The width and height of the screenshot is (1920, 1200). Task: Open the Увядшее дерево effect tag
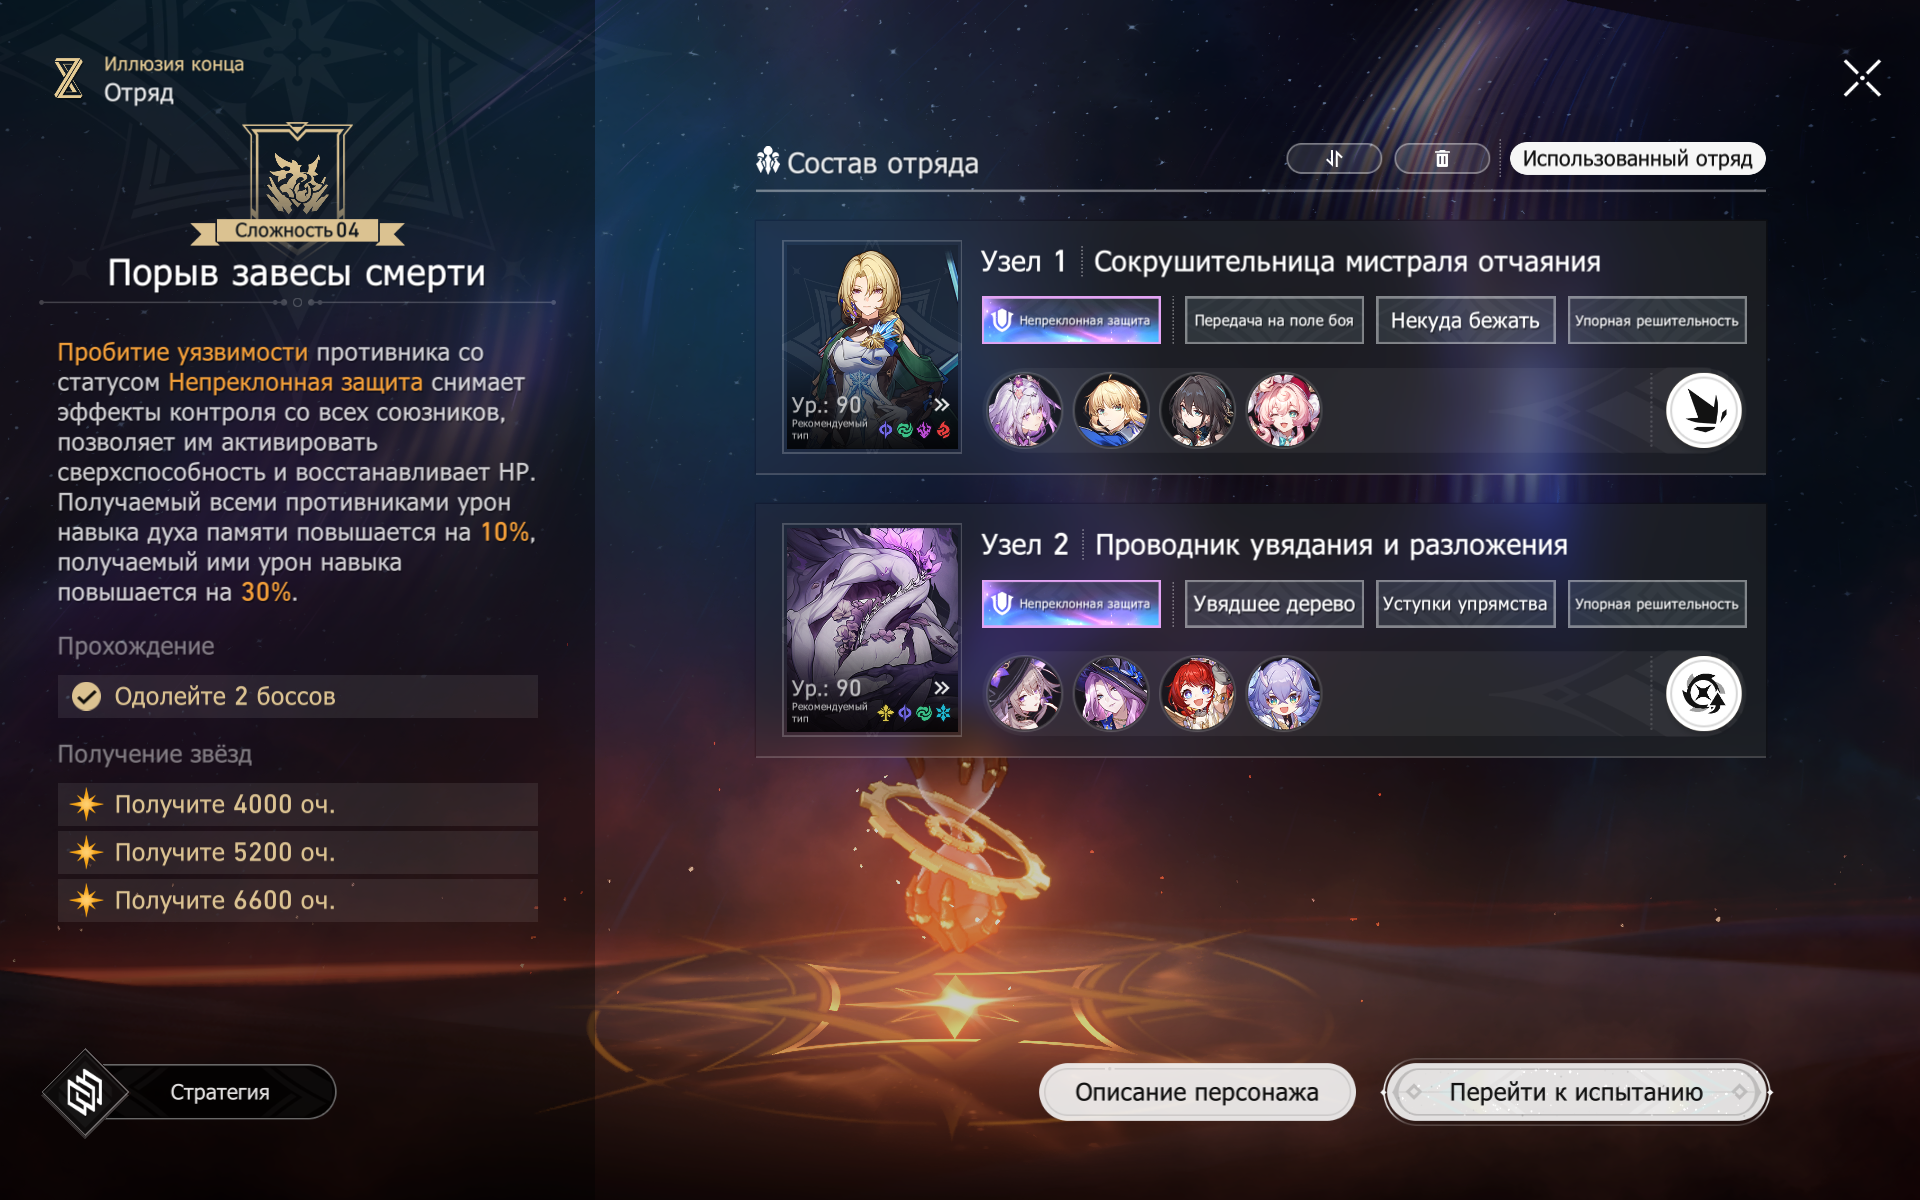[x=1274, y=604]
